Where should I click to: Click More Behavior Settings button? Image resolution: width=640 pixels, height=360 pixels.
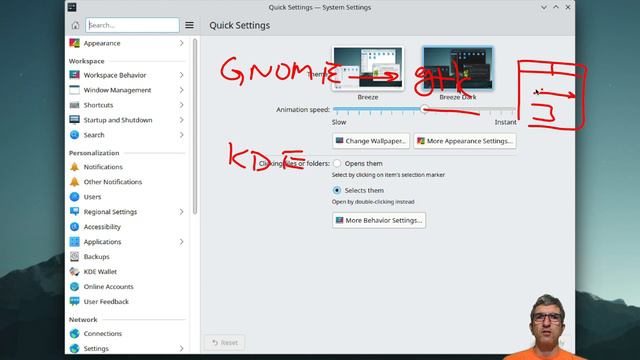pyautogui.click(x=379, y=220)
